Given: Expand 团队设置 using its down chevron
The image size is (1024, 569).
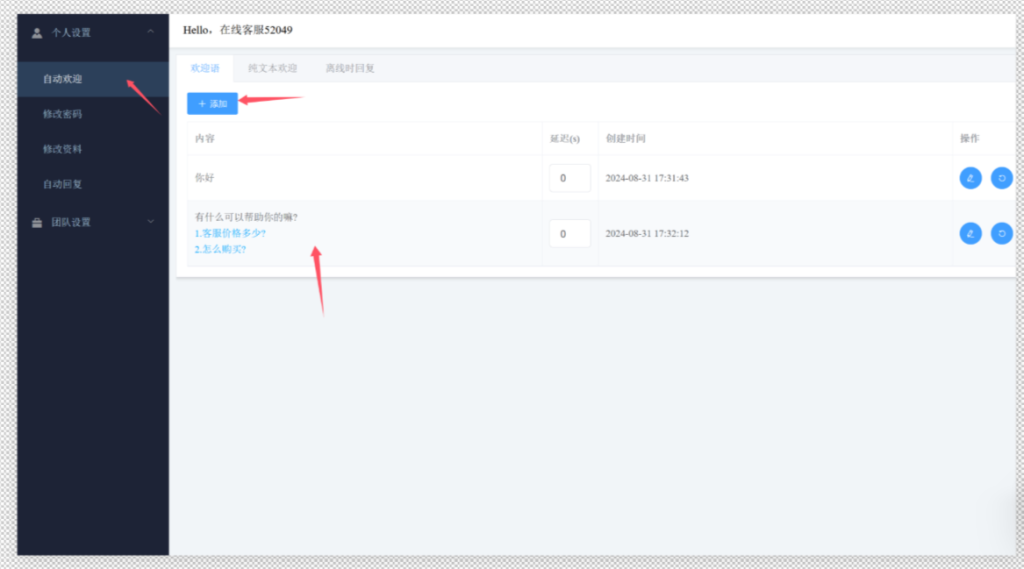Looking at the screenshot, I should [x=150, y=222].
